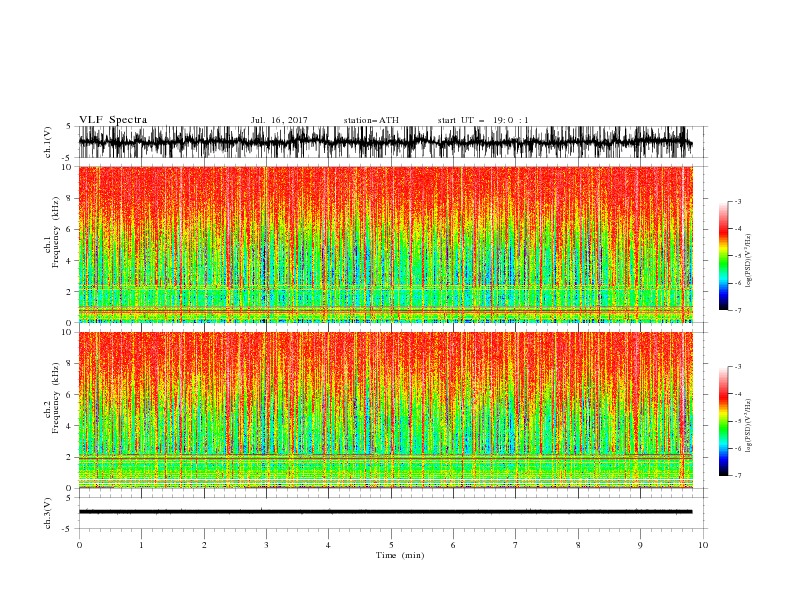Click the "ch.2 Frequency (kHz)" axis label
792x612 pixels.
(x=52, y=398)
